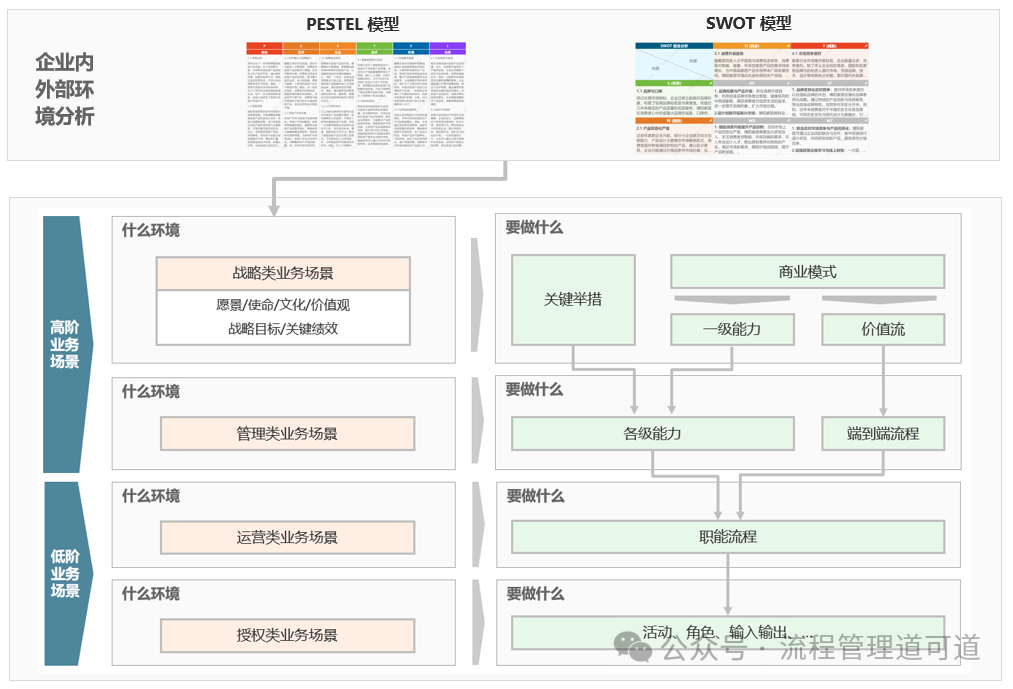Click the 战略目标/关键绩效 text line
1013x689 pixels.
tap(283, 328)
